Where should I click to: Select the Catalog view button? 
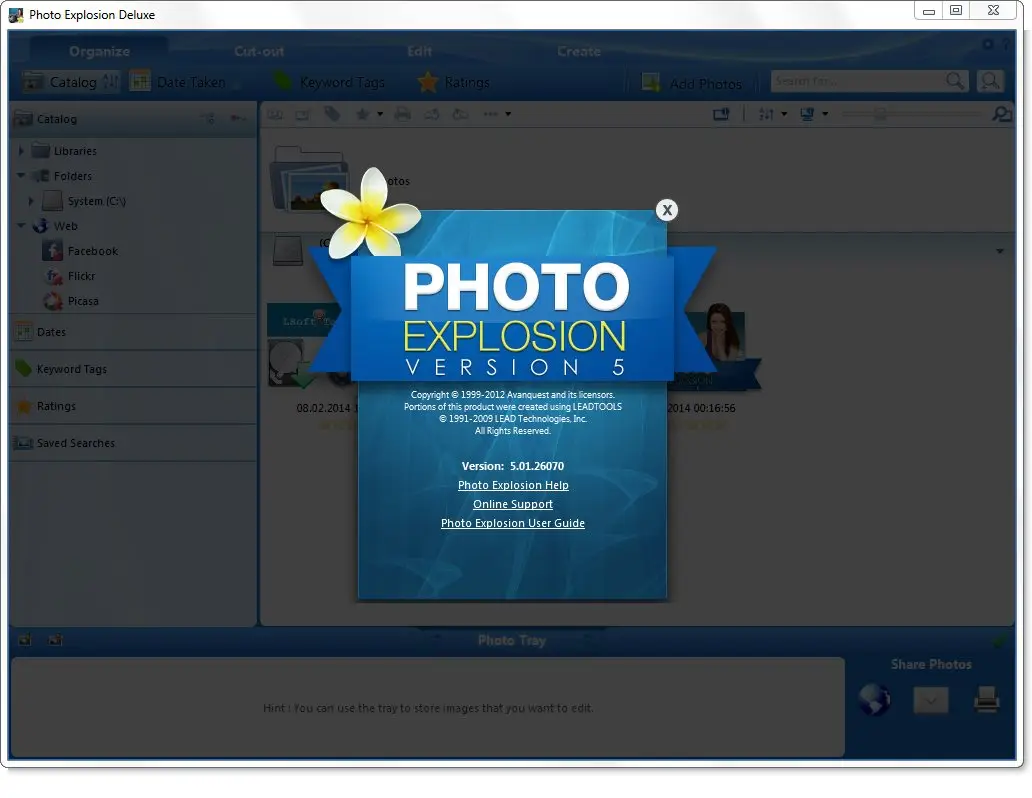(70, 82)
